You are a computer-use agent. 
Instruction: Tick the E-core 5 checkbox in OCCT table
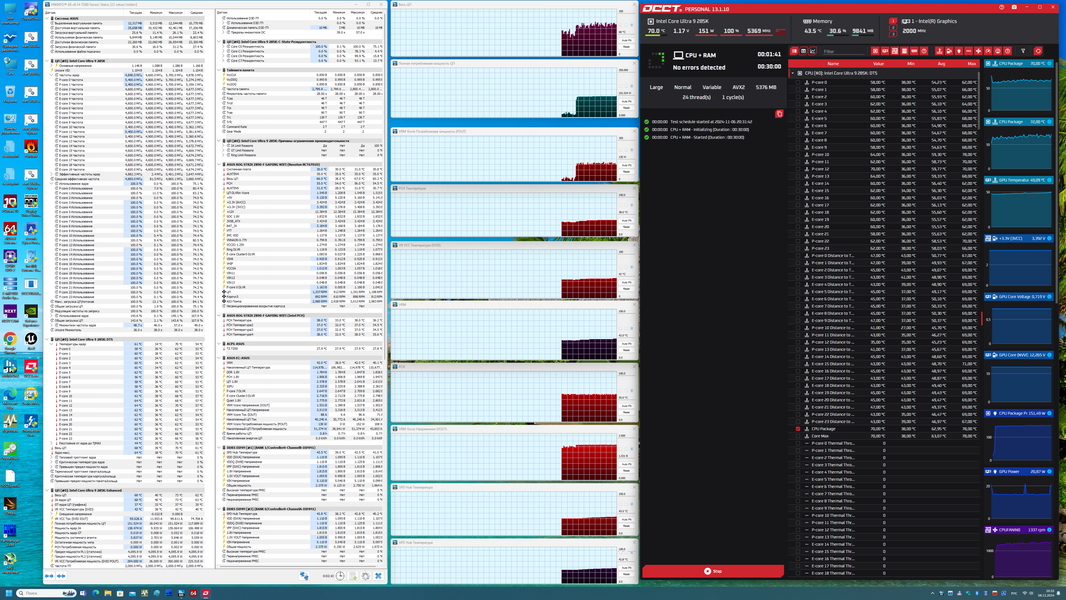797,118
